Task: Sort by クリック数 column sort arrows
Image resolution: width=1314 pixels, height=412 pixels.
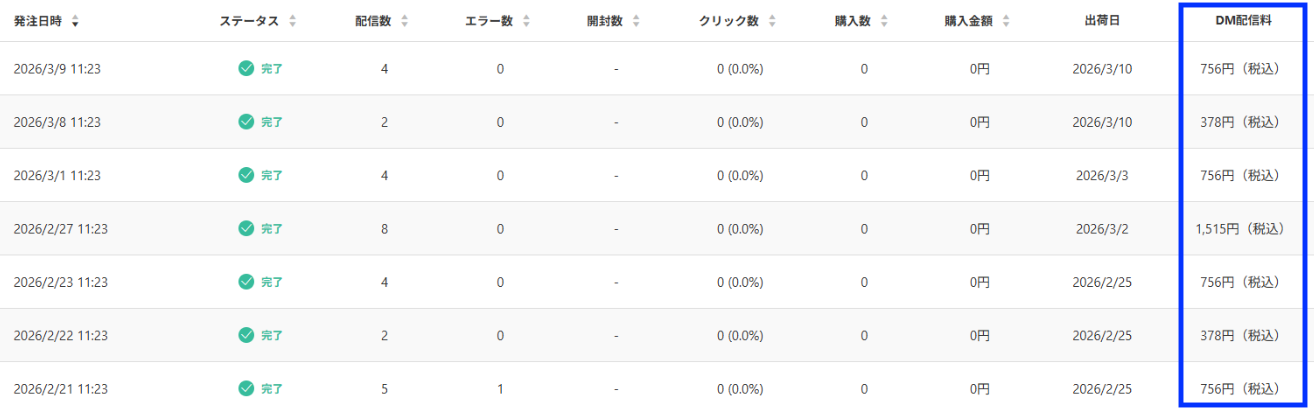Action: (x=770, y=21)
